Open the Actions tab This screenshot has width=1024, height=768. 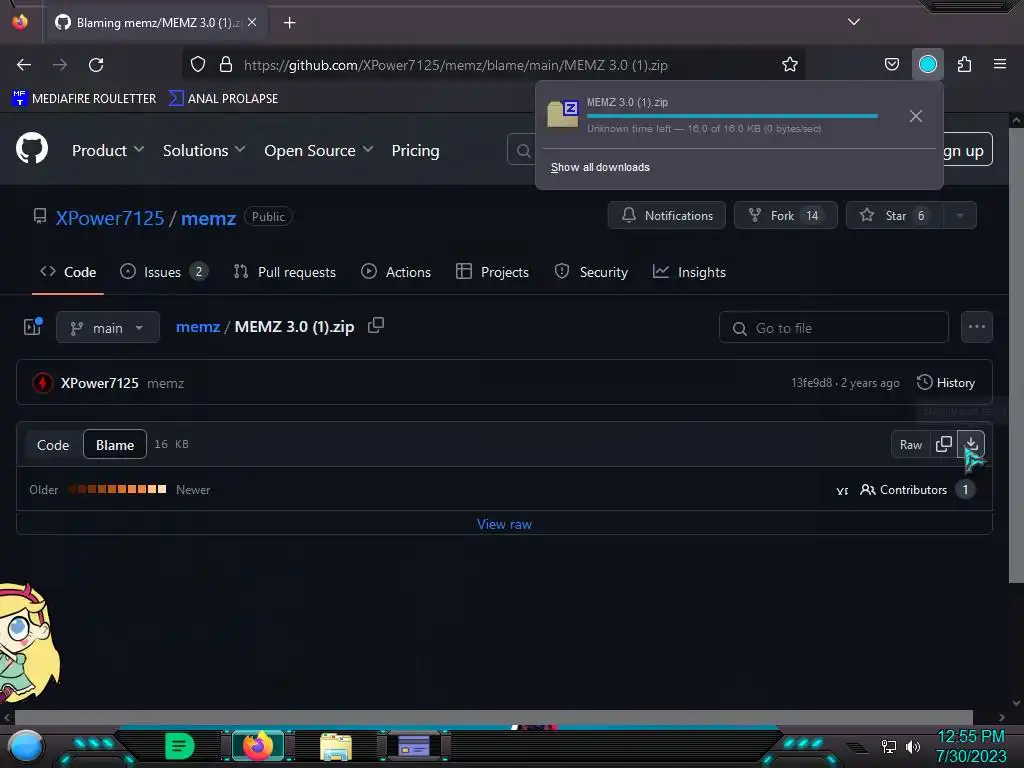[x=396, y=272]
